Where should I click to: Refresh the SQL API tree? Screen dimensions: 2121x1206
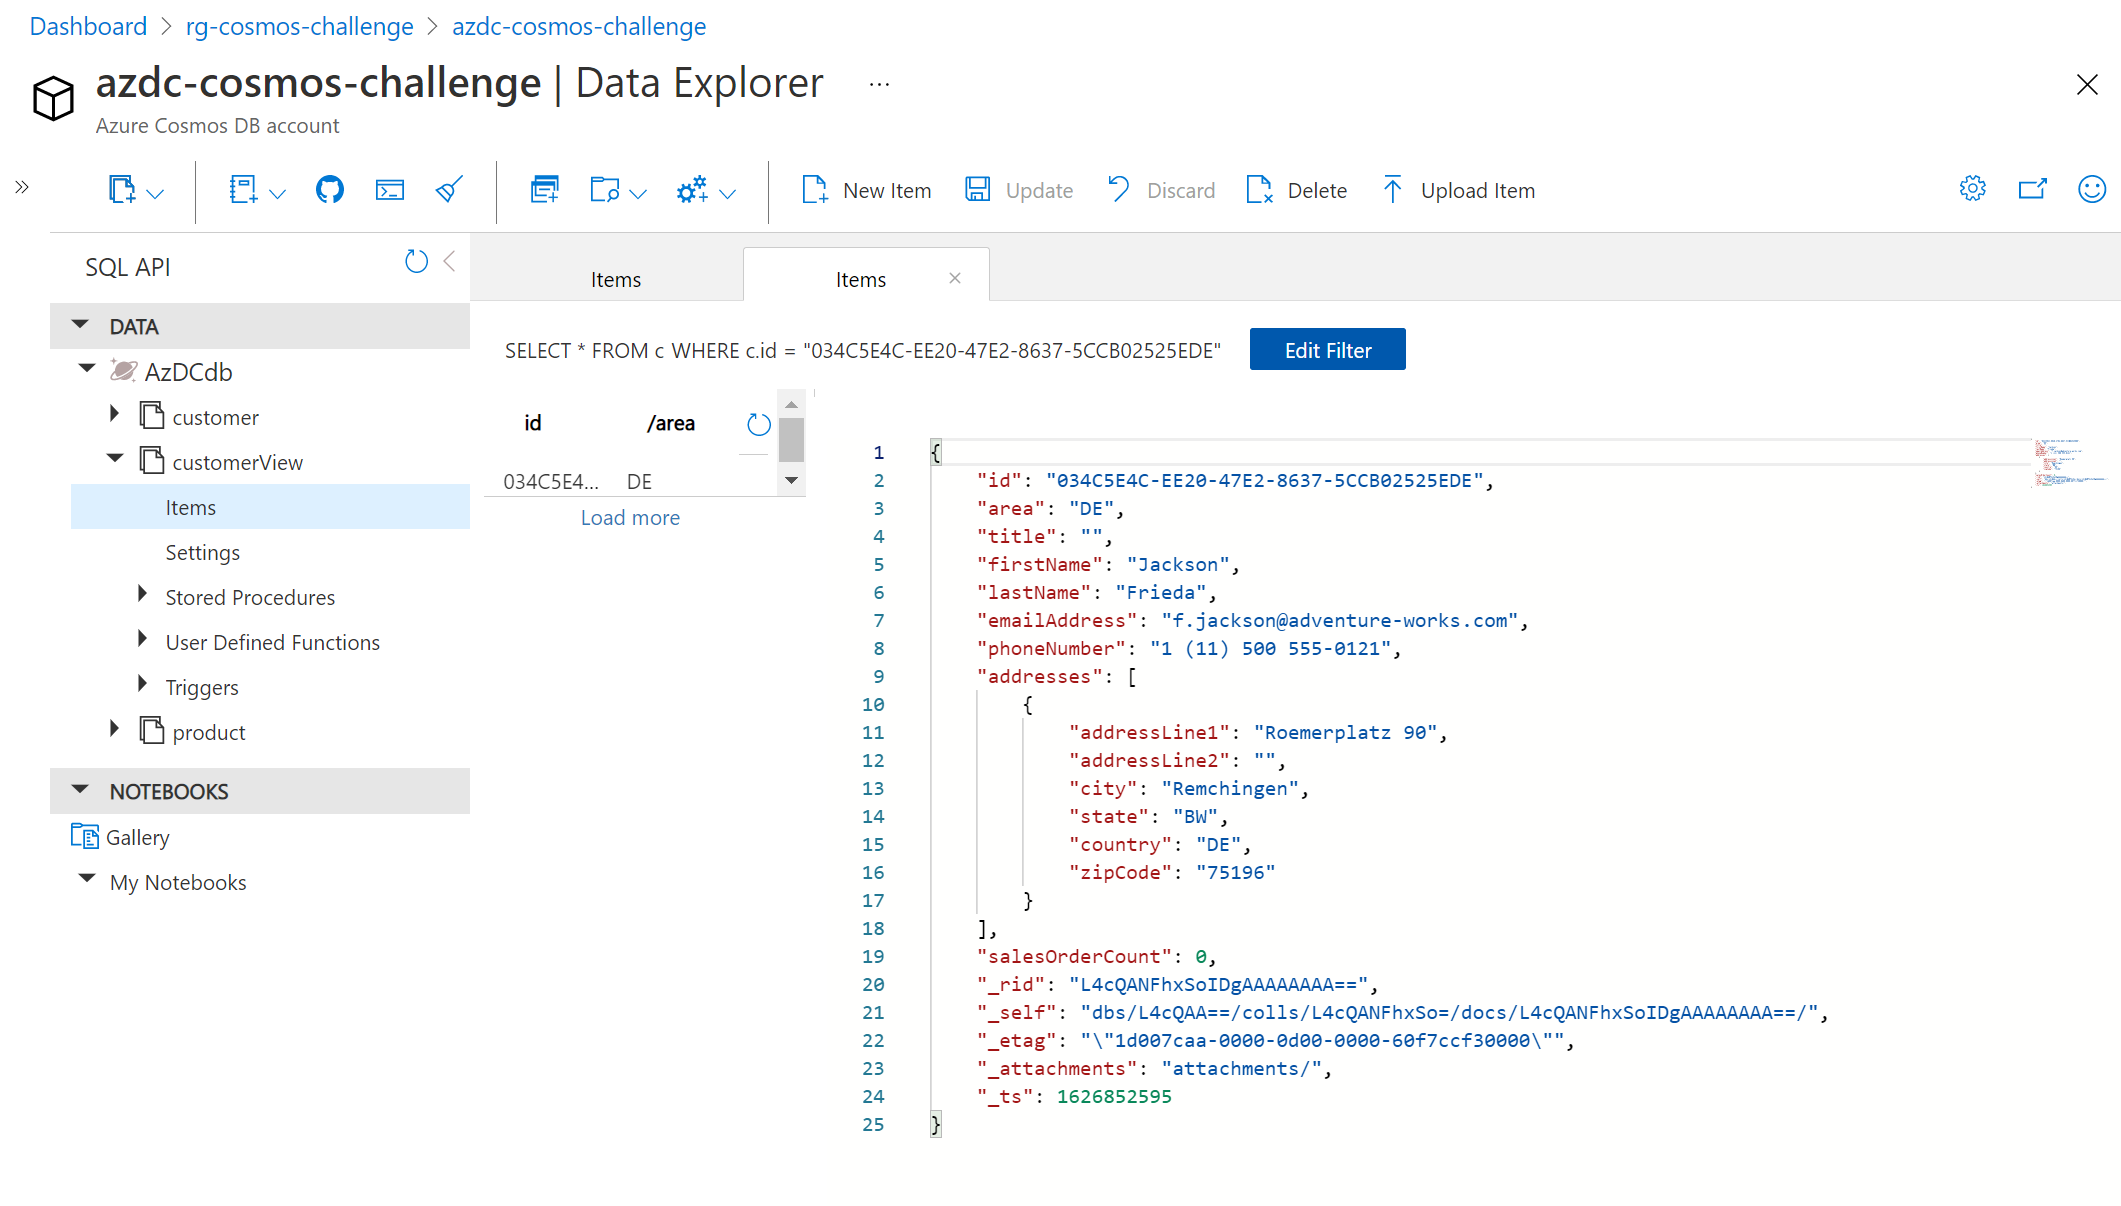click(x=417, y=261)
